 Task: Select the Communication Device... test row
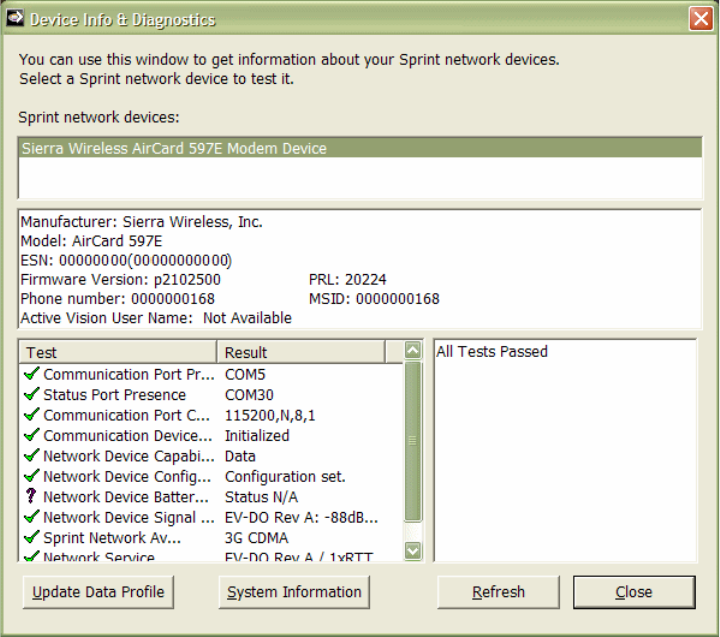[x=211, y=435]
